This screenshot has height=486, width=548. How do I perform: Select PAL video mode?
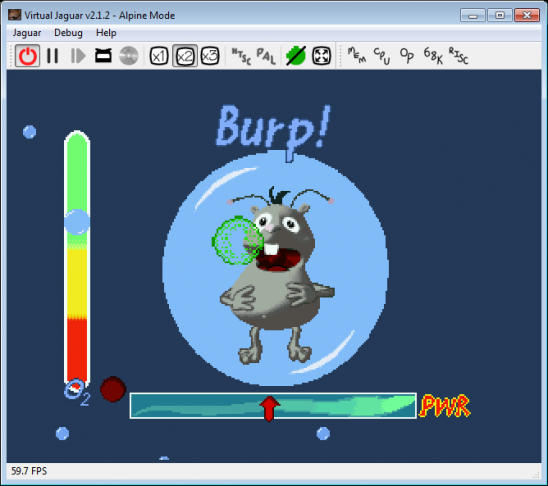click(x=266, y=56)
